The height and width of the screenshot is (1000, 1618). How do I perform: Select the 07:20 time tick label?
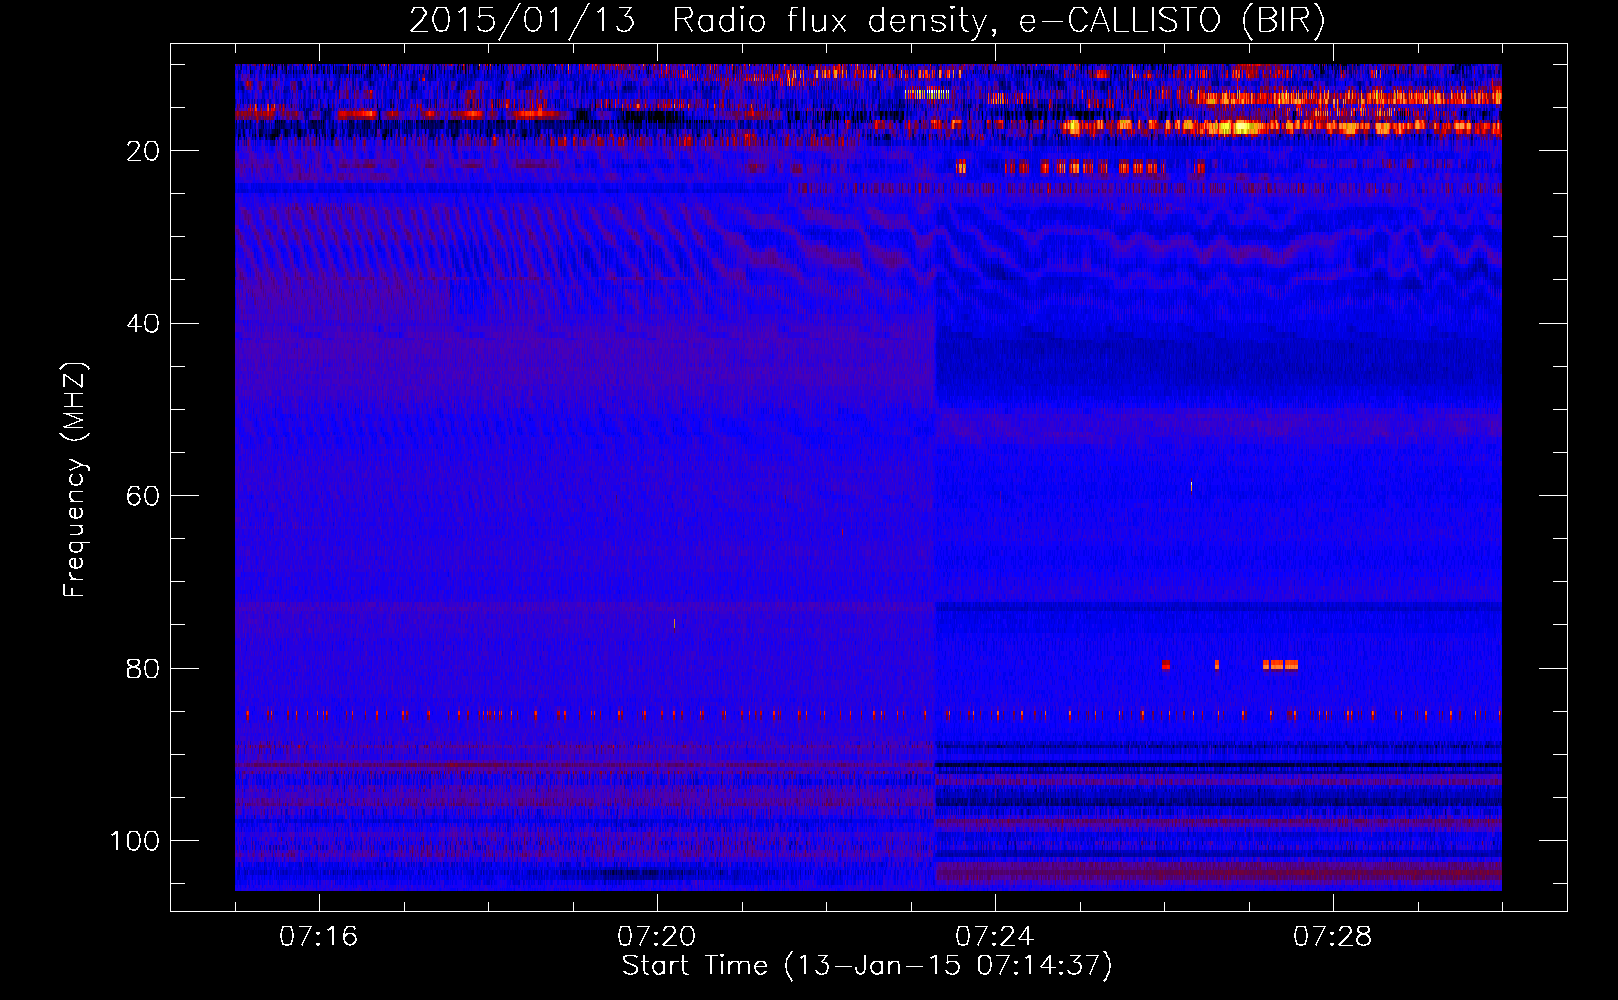coord(657,937)
